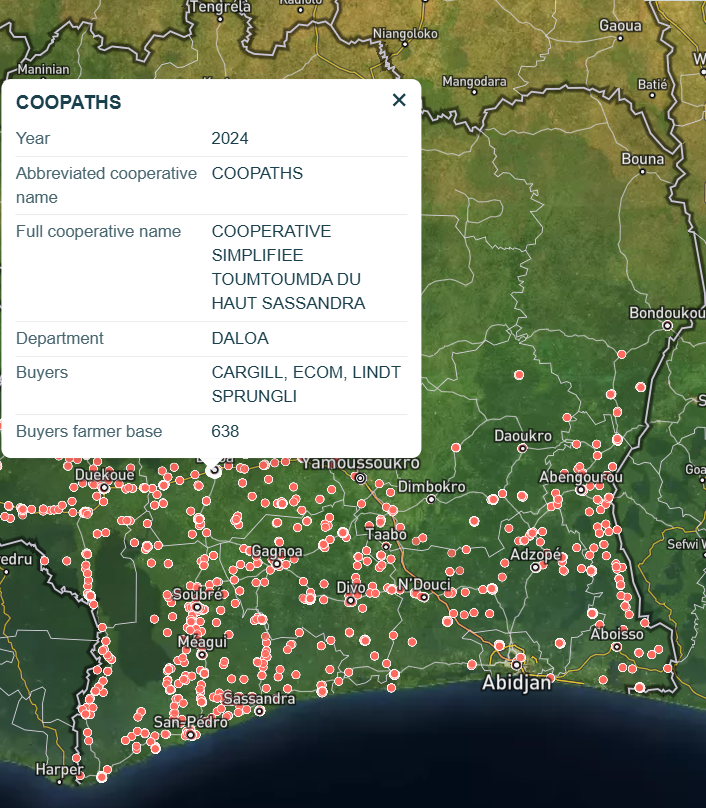The height and width of the screenshot is (808, 706).
Task: Click the Abengourou town marker
Action: (581, 490)
